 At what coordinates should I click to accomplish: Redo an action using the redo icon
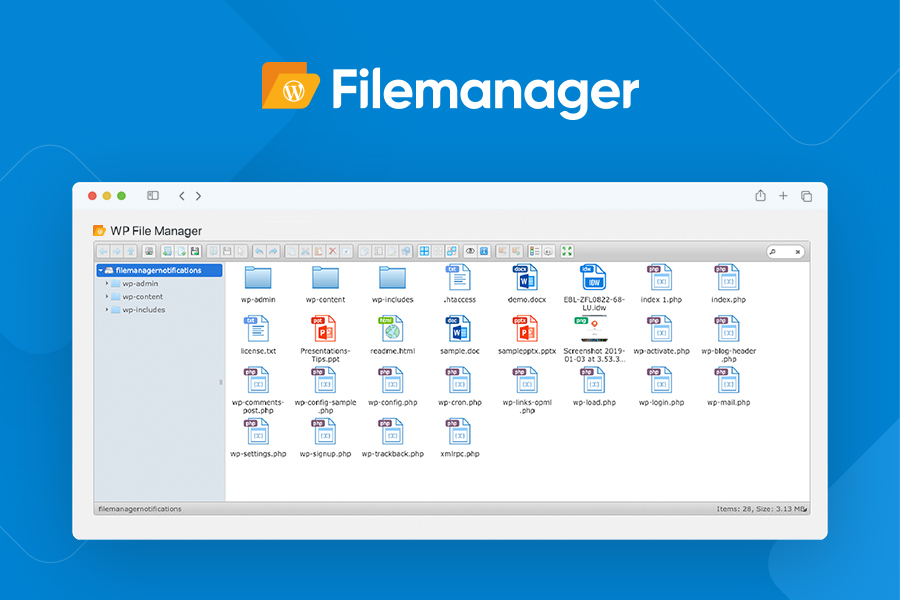272,251
